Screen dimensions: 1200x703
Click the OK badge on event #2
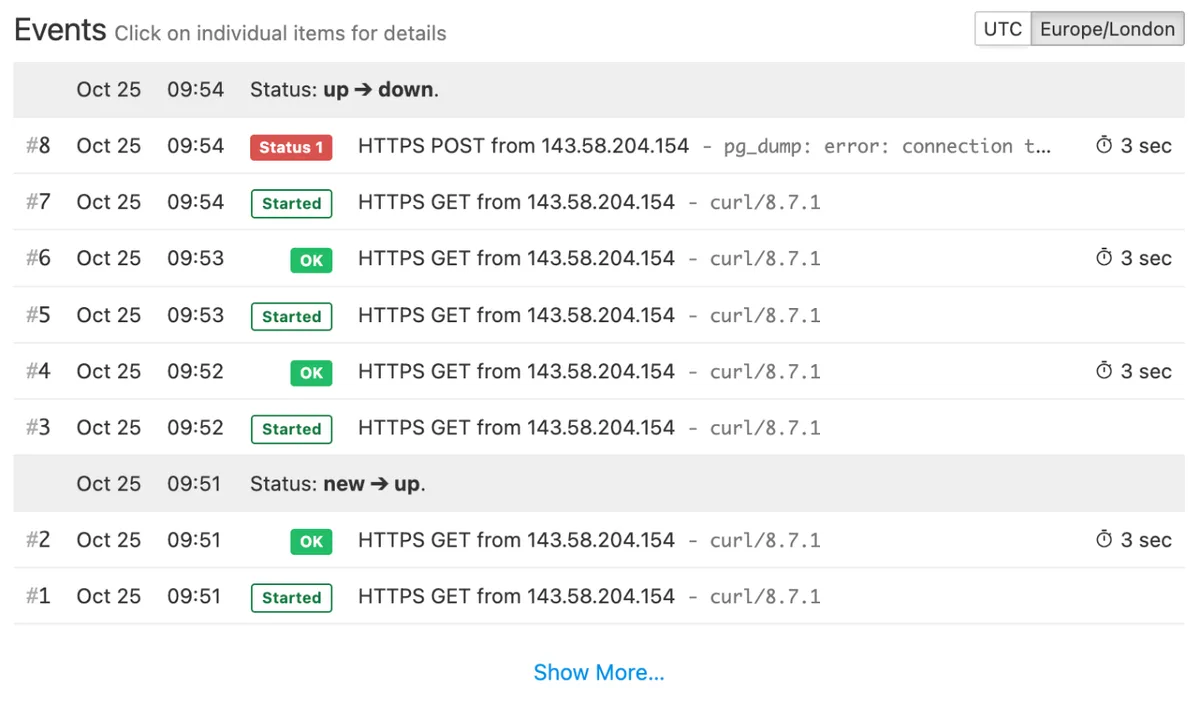(311, 541)
